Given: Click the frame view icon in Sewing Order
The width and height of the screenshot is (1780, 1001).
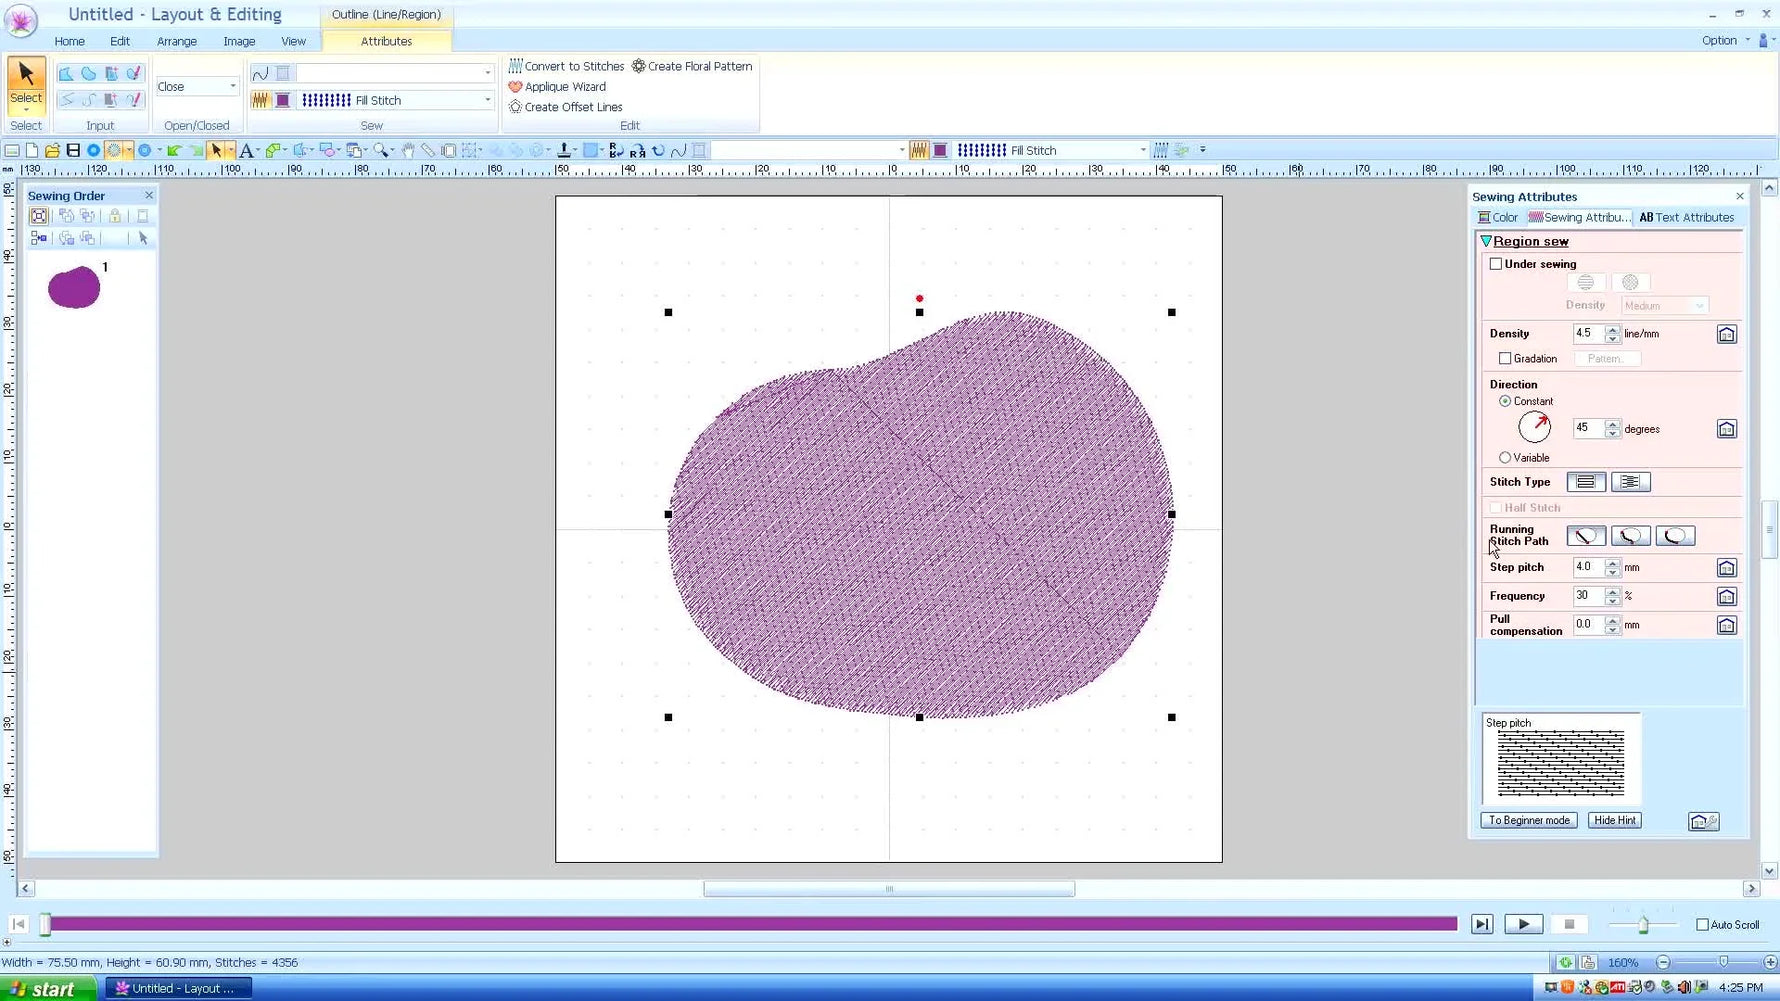Looking at the screenshot, I should tap(38, 216).
